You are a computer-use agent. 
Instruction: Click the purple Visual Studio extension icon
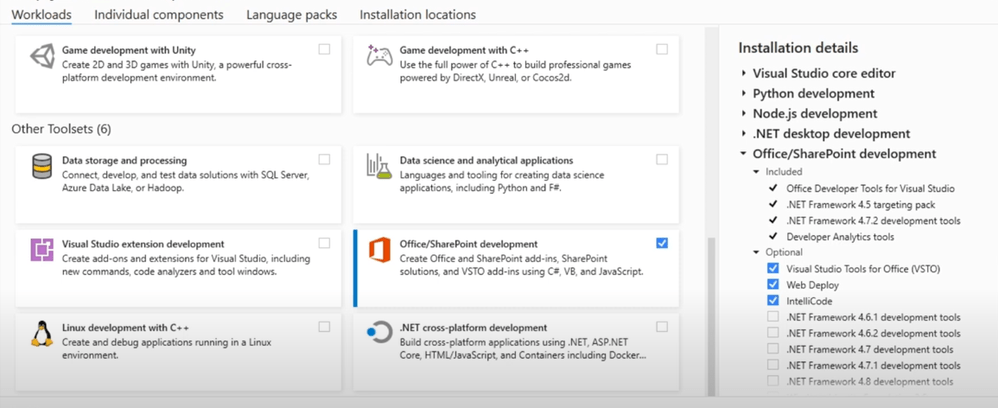click(x=42, y=250)
